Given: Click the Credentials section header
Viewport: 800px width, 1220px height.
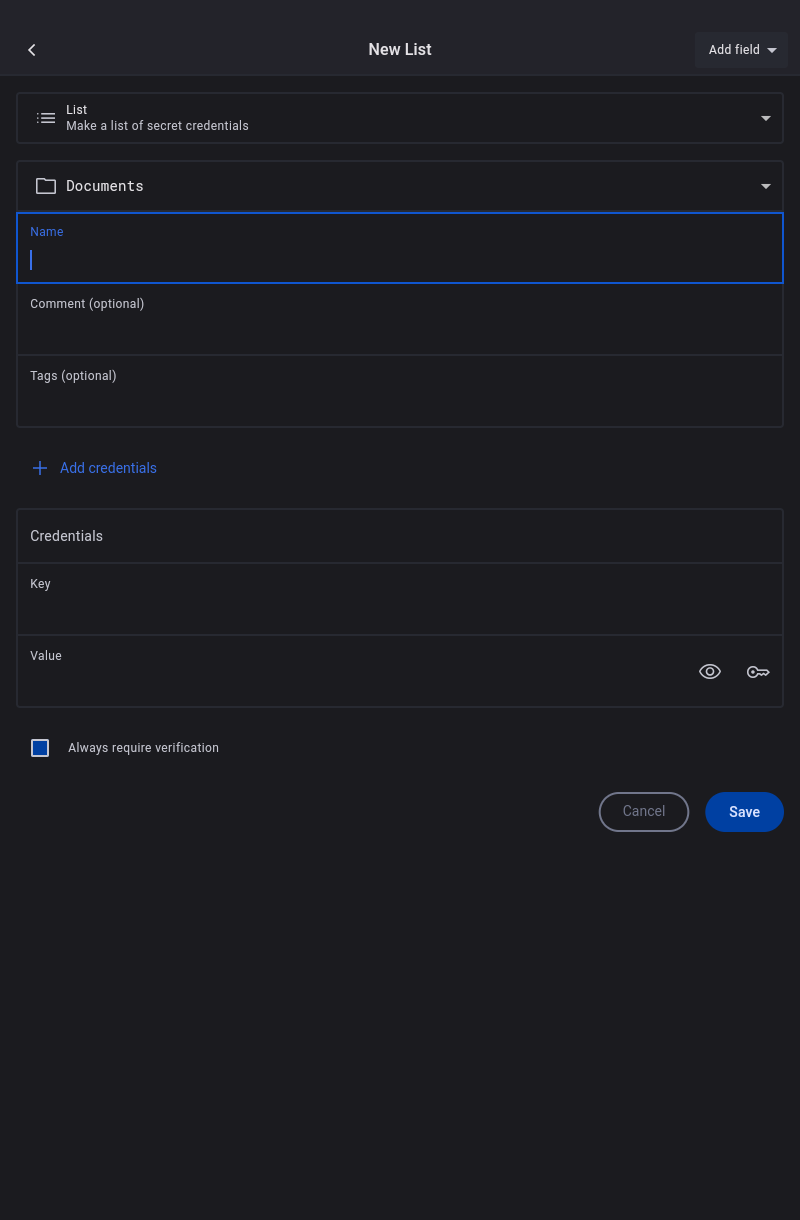Looking at the screenshot, I should (x=67, y=536).
